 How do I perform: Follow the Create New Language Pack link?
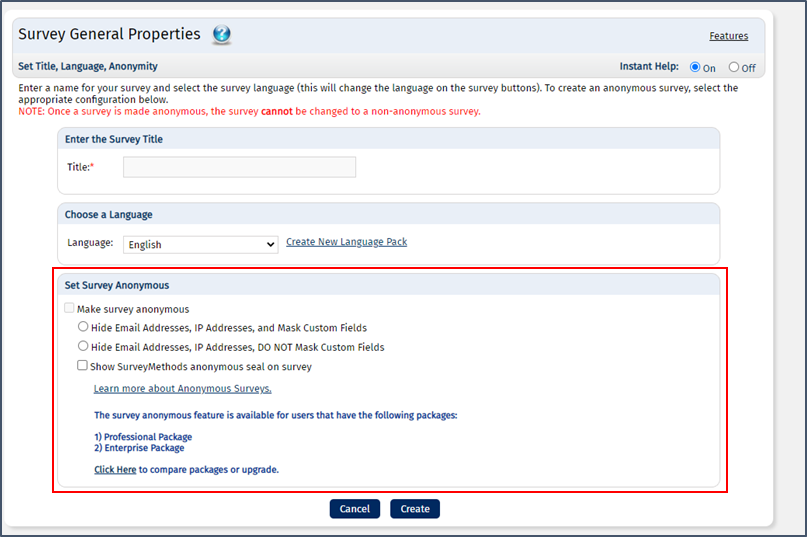[x=346, y=242]
